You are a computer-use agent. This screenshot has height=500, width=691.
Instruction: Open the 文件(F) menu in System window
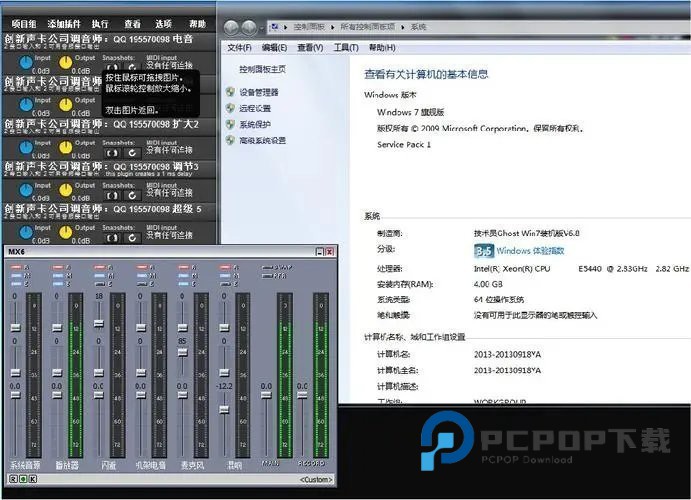coord(239,48)
